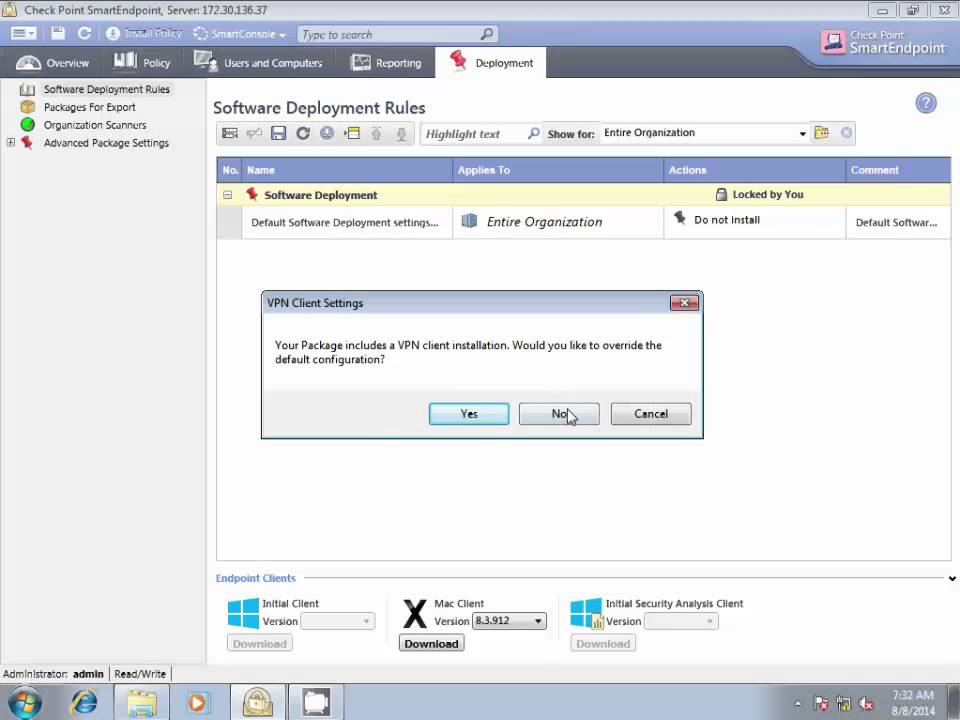
Task: Click the Comment column header
Action: (898, 170)
